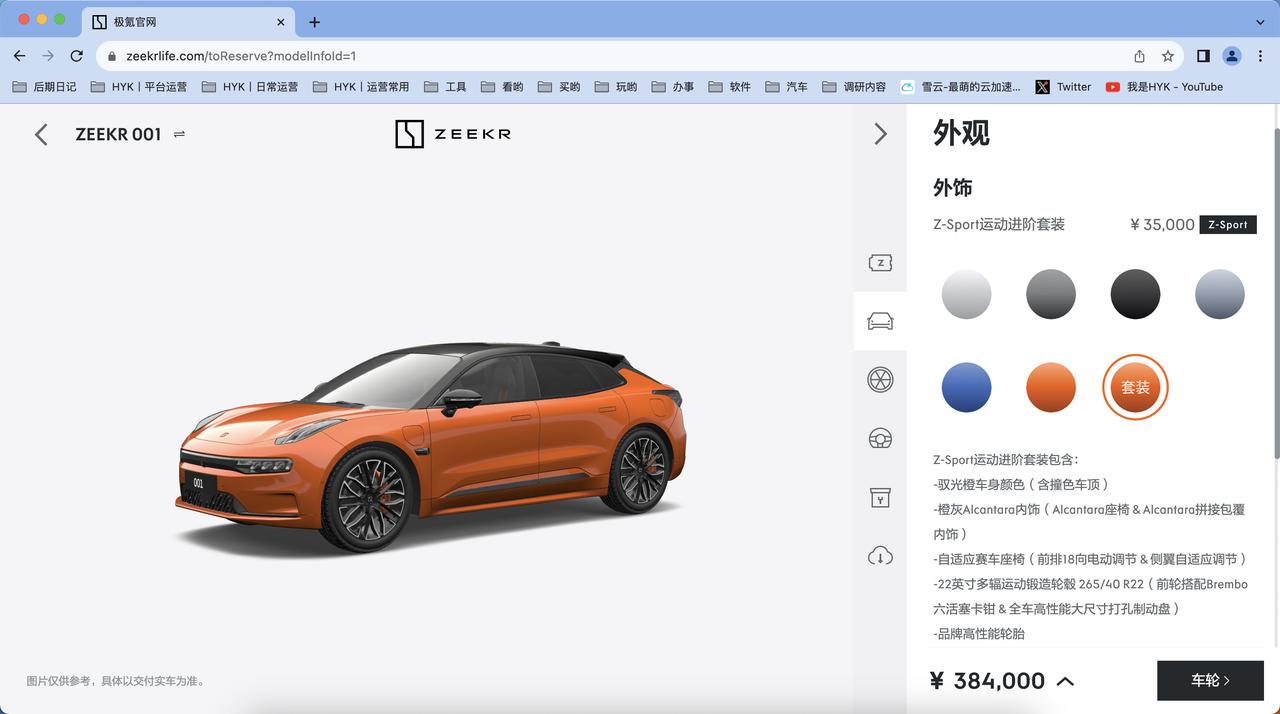Open the 办事 bookmark folder
The image size is (1280, 714).
tap(673, 87)
